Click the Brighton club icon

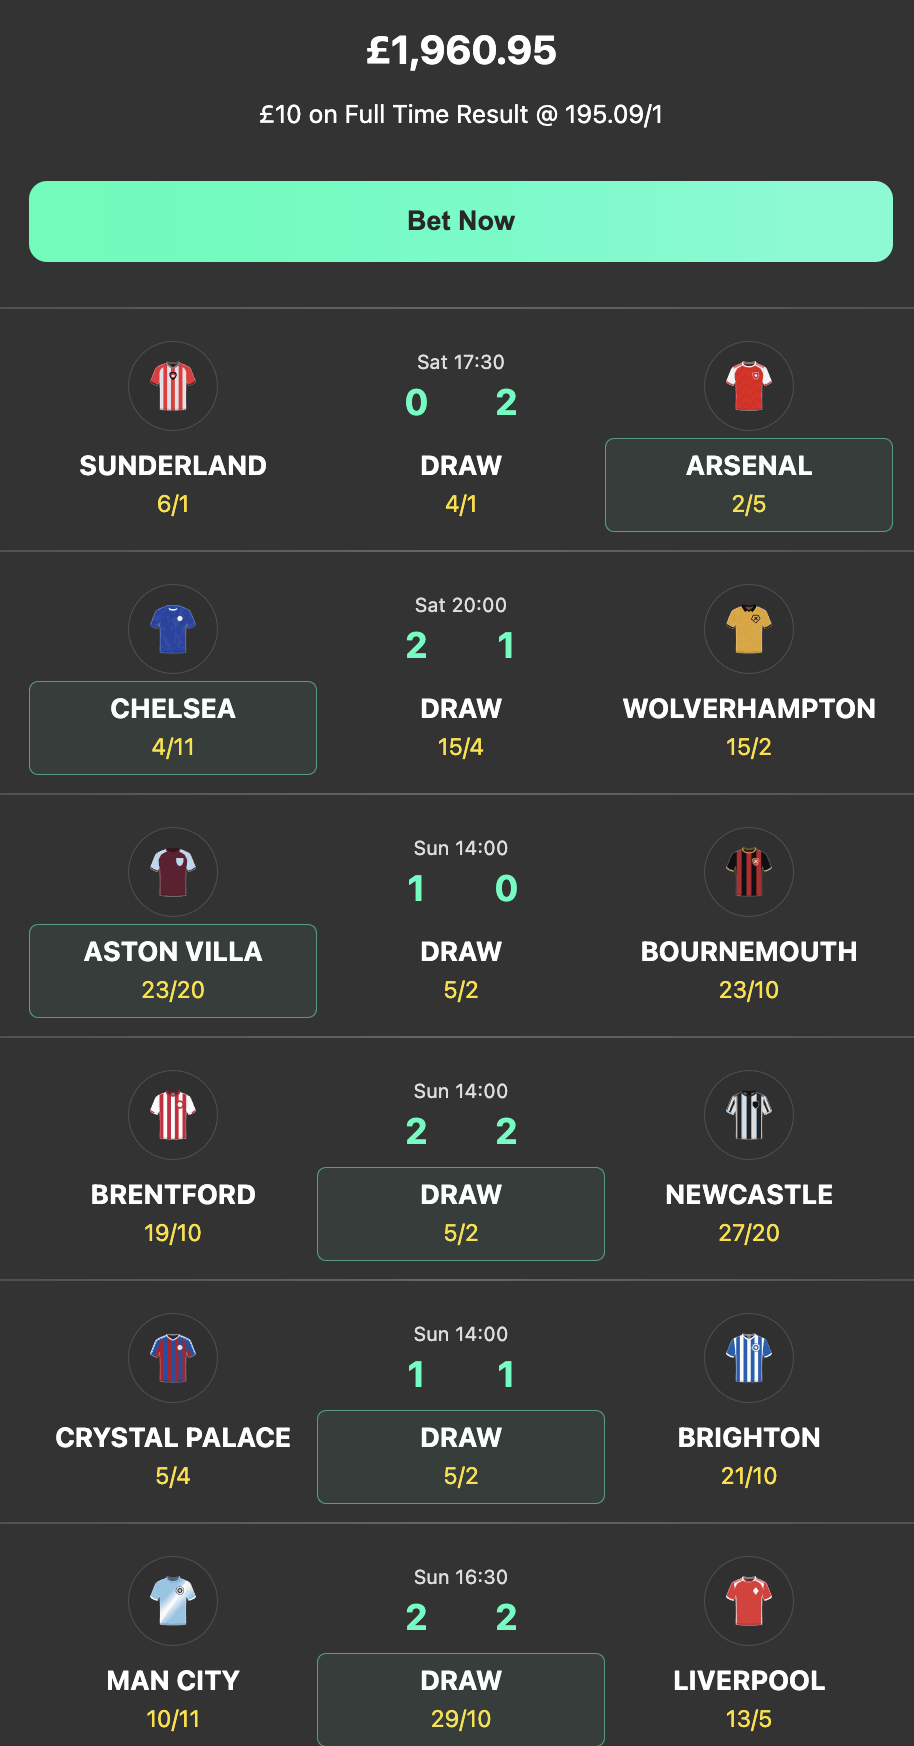click(x=748, y=1358)
